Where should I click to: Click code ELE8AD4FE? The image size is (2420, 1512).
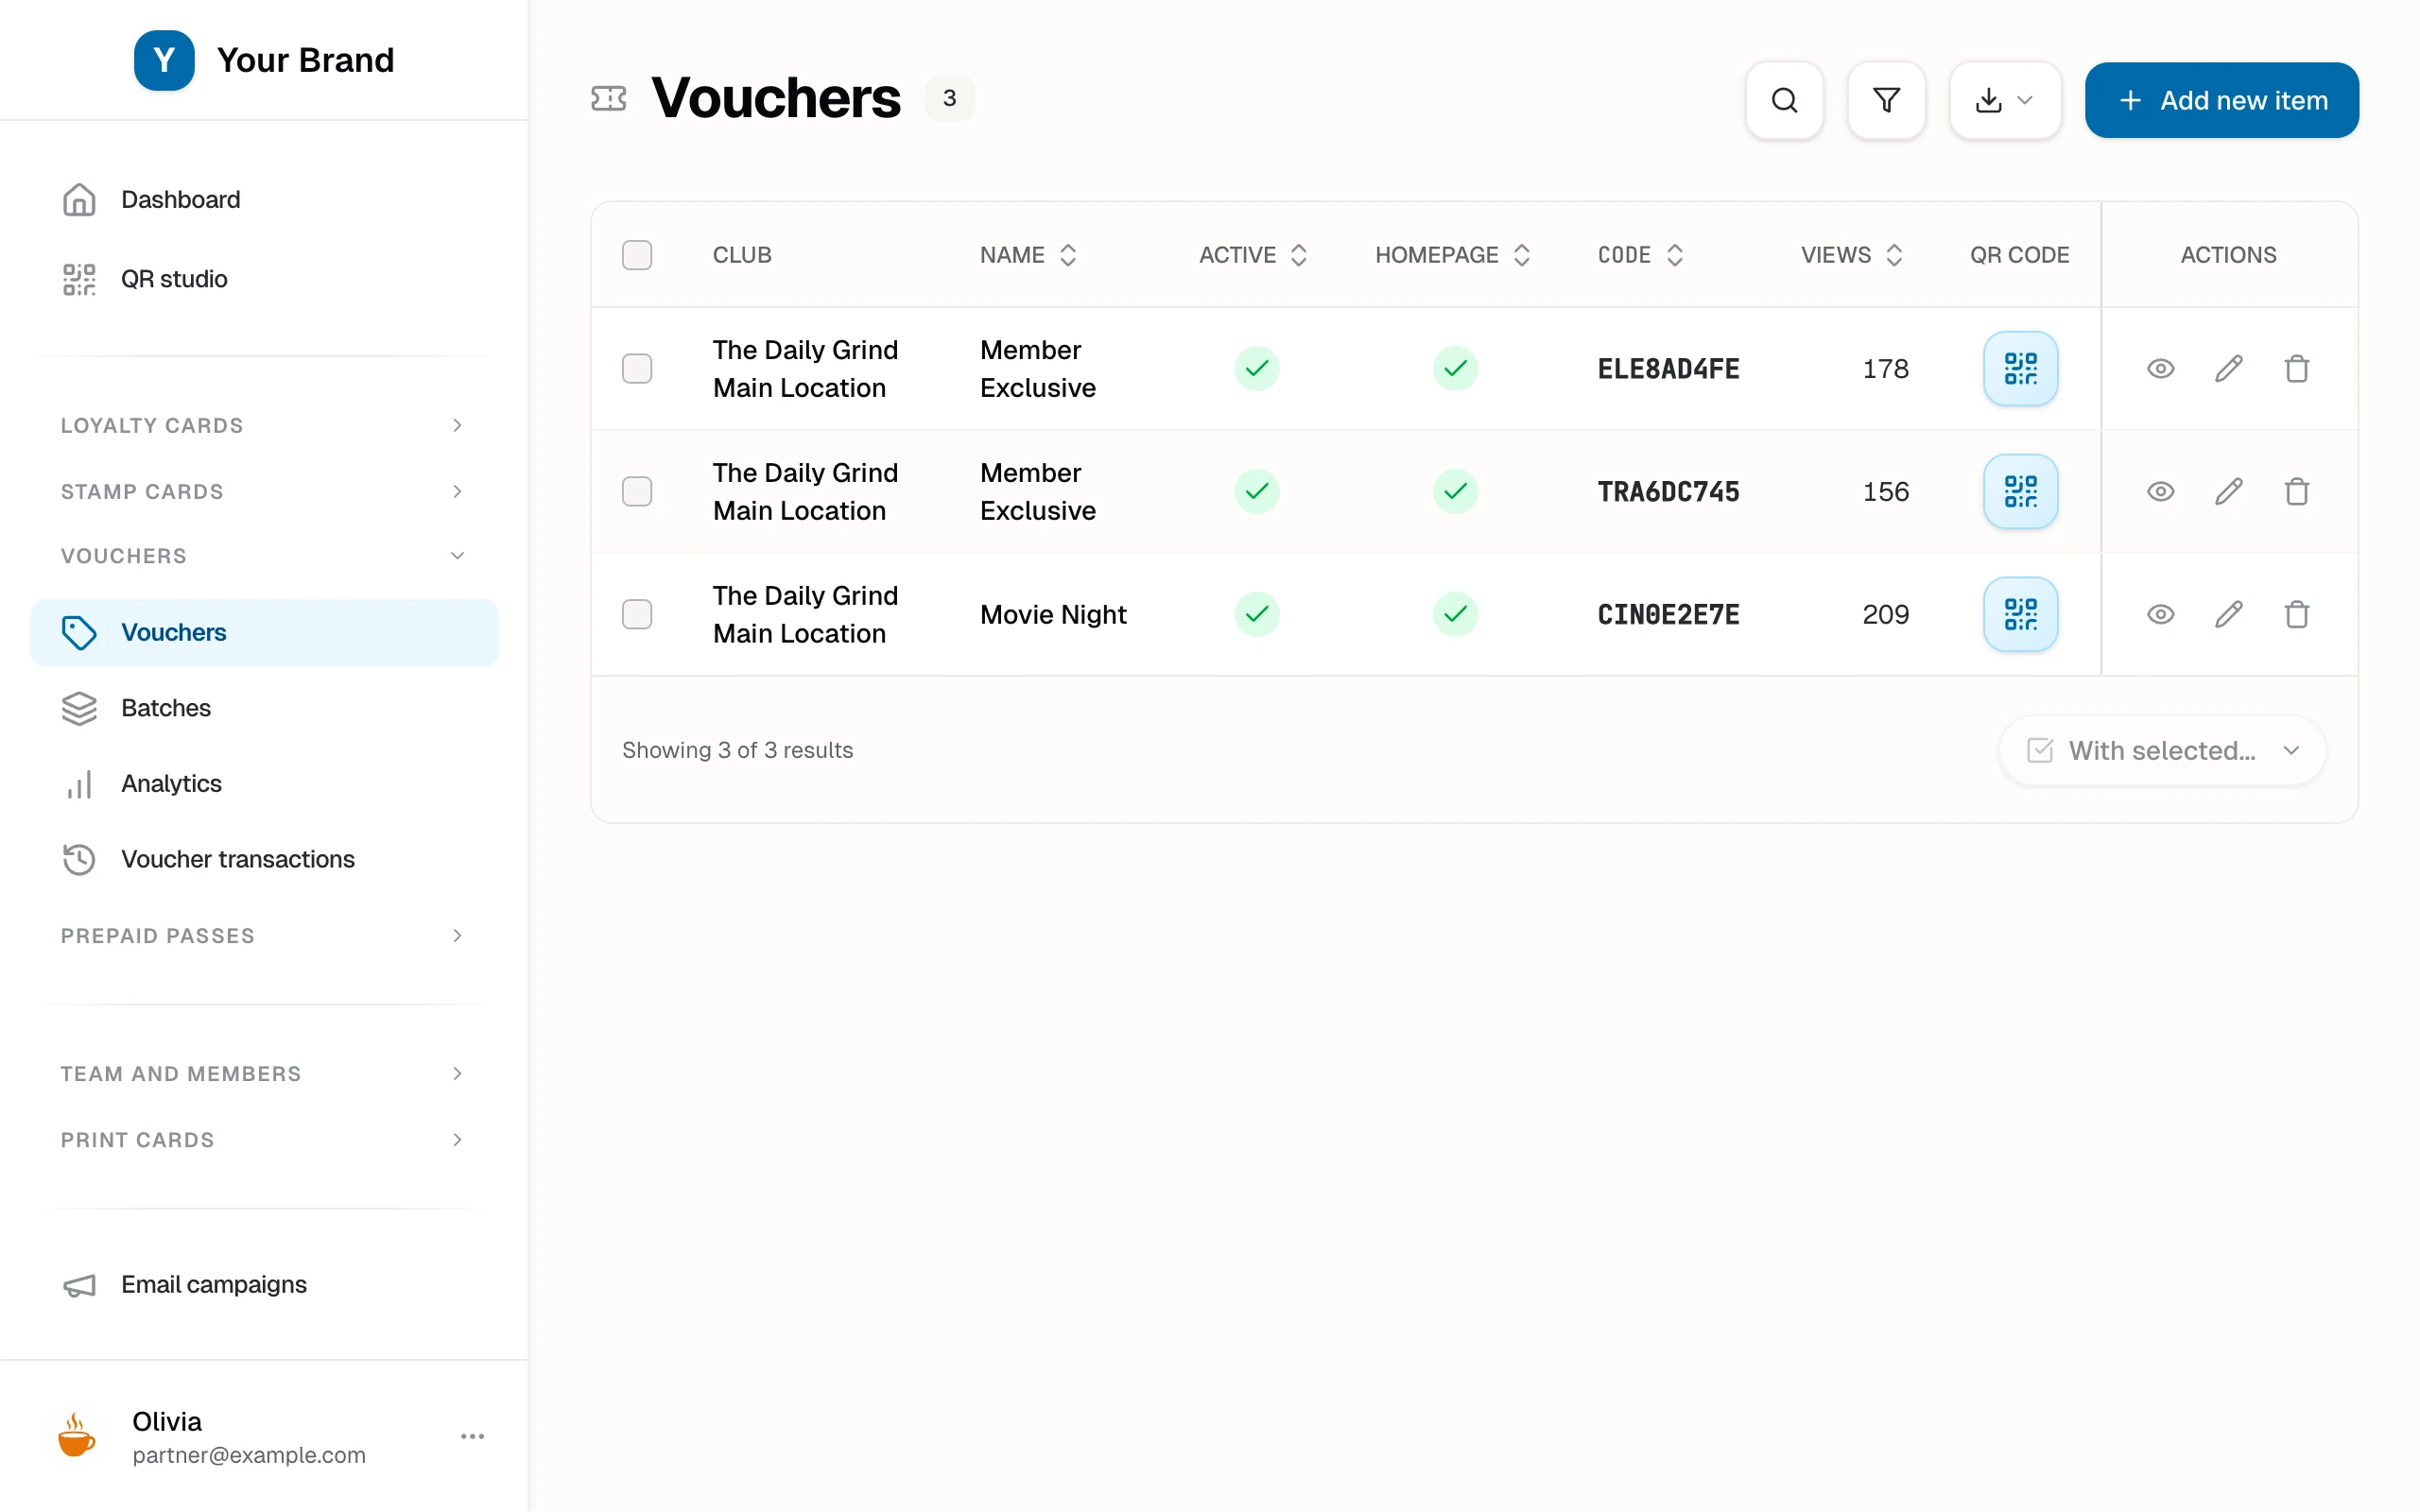(1668, 368)
